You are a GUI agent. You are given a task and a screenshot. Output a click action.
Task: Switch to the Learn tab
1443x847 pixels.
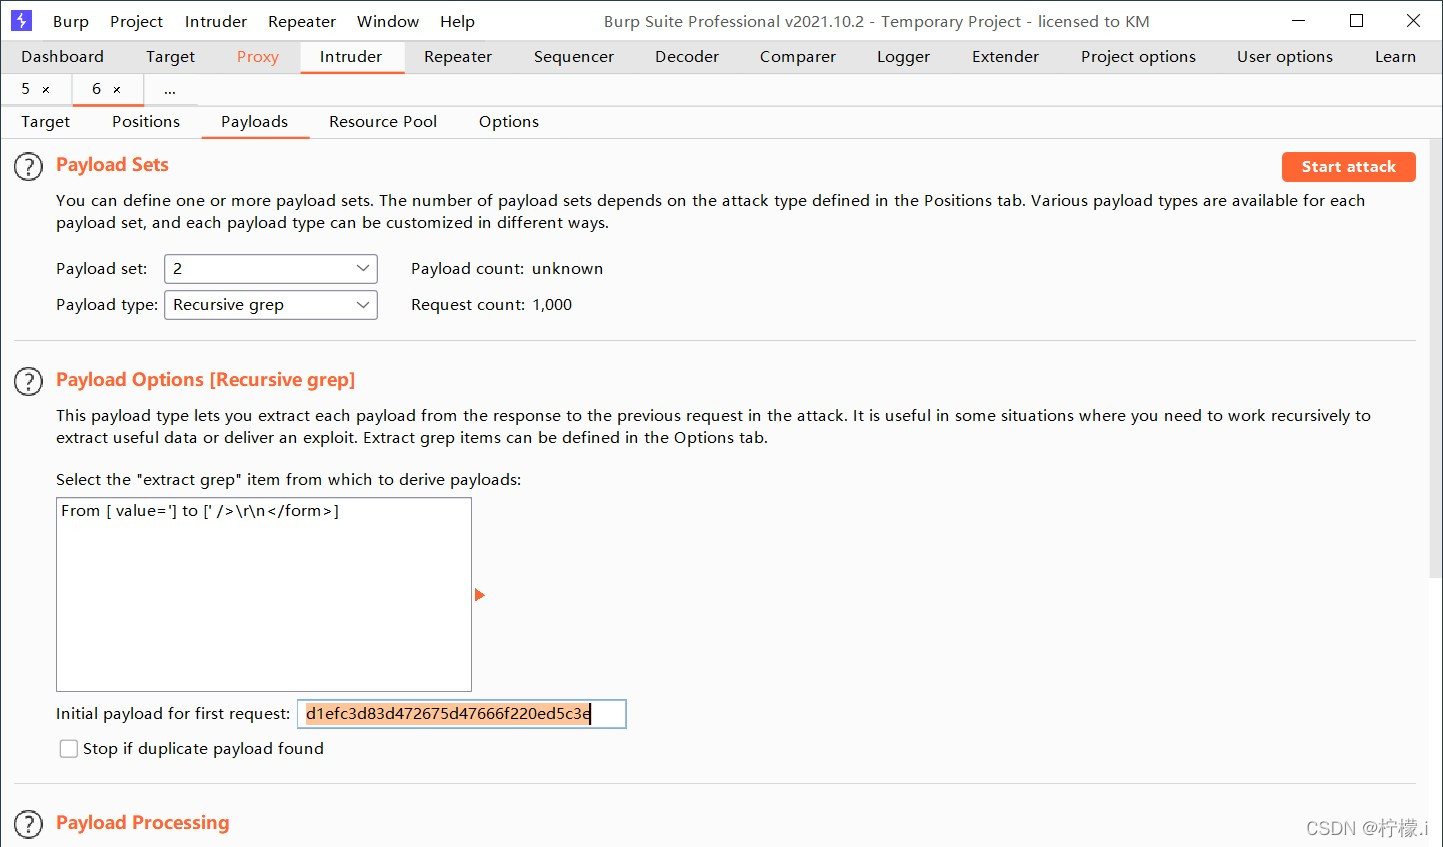coord(1395,57)
